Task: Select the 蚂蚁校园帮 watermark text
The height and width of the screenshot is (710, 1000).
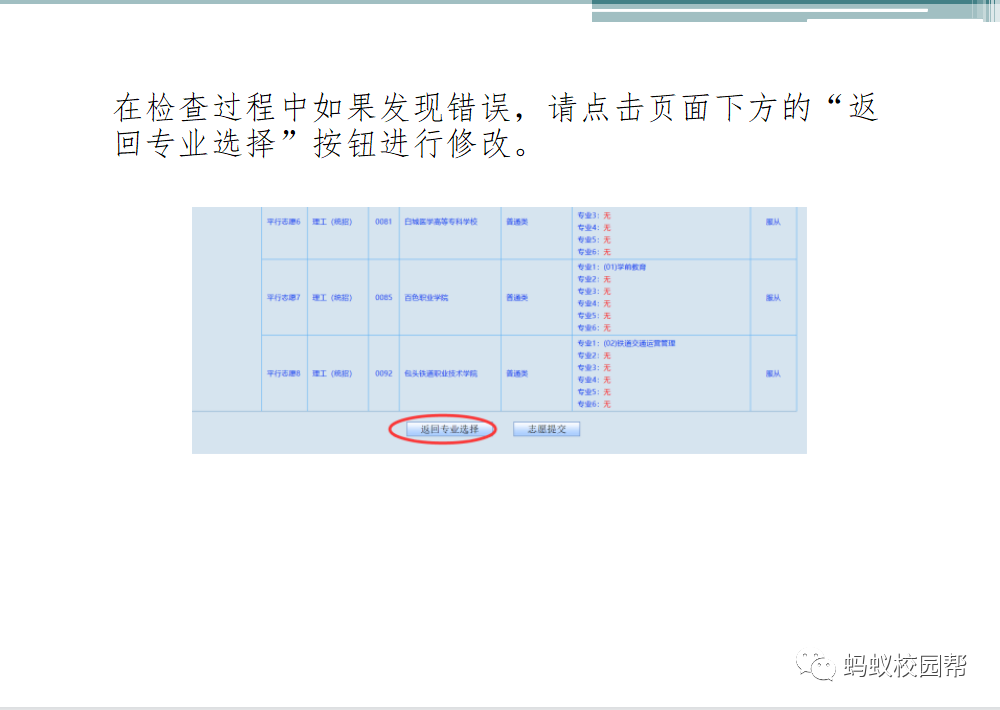Action: coord(904,666)
